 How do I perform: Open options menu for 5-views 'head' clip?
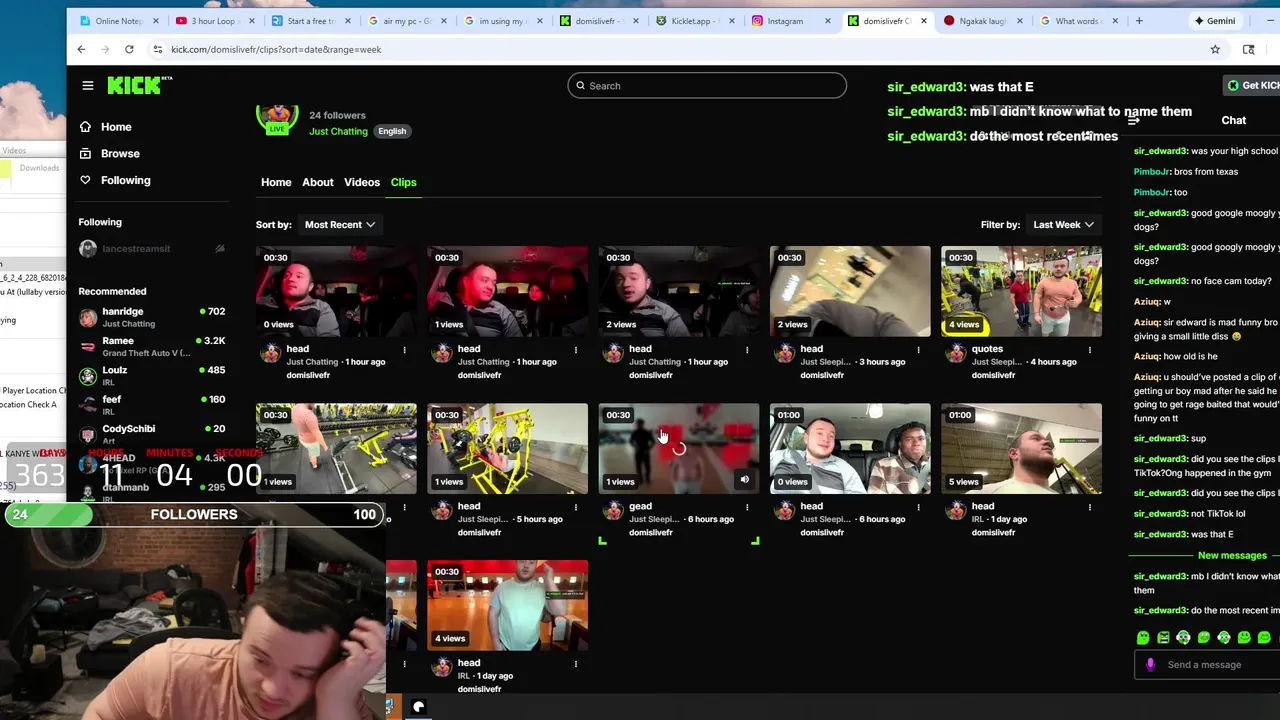(x=1090, y=507)
